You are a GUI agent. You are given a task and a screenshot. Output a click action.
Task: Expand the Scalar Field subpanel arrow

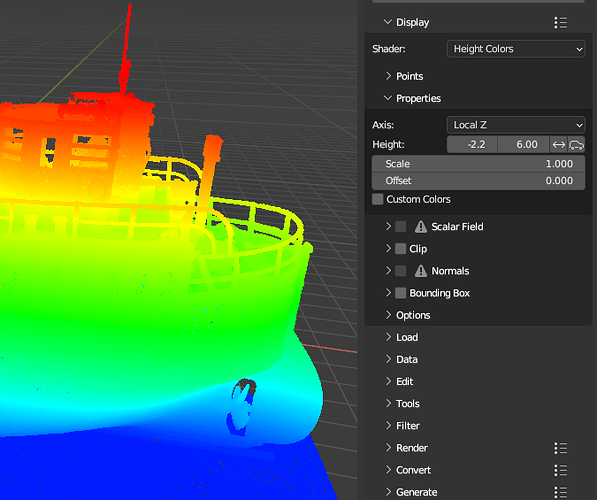click(388, 226)
